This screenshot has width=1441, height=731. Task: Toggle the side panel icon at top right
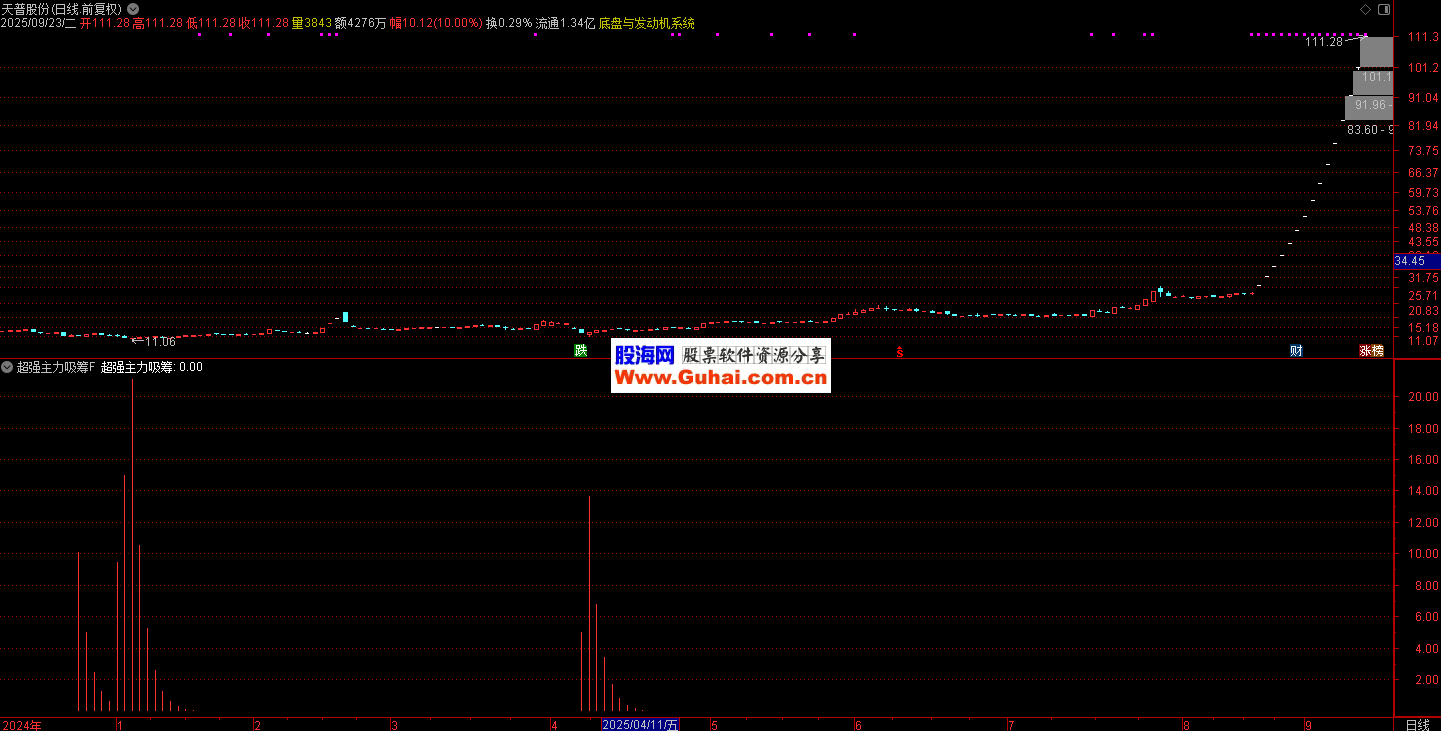(x=1383, y=9)
